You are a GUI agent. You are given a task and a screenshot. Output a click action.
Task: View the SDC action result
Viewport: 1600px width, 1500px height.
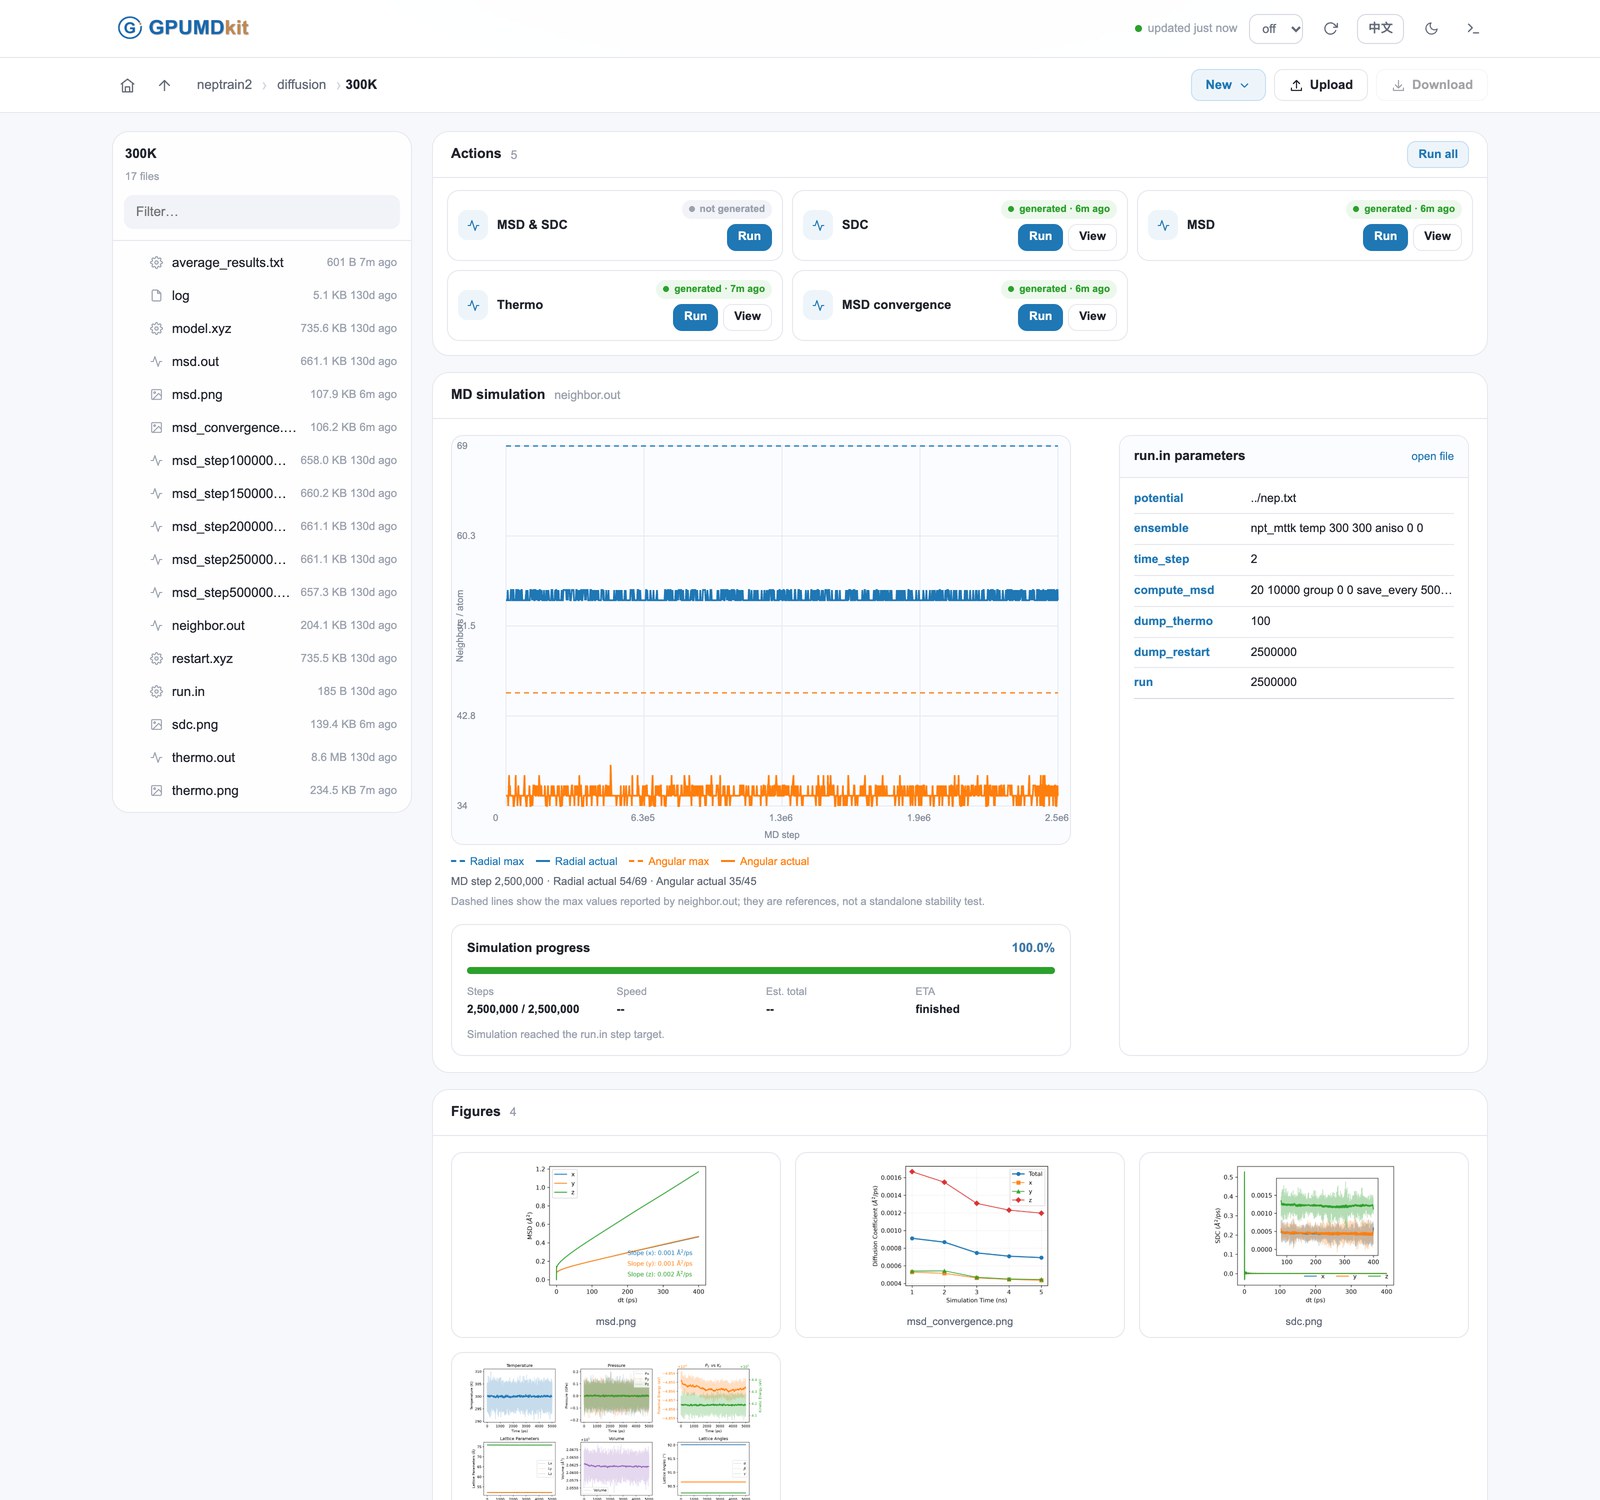pyautogui.click(x=1092, y=237)
